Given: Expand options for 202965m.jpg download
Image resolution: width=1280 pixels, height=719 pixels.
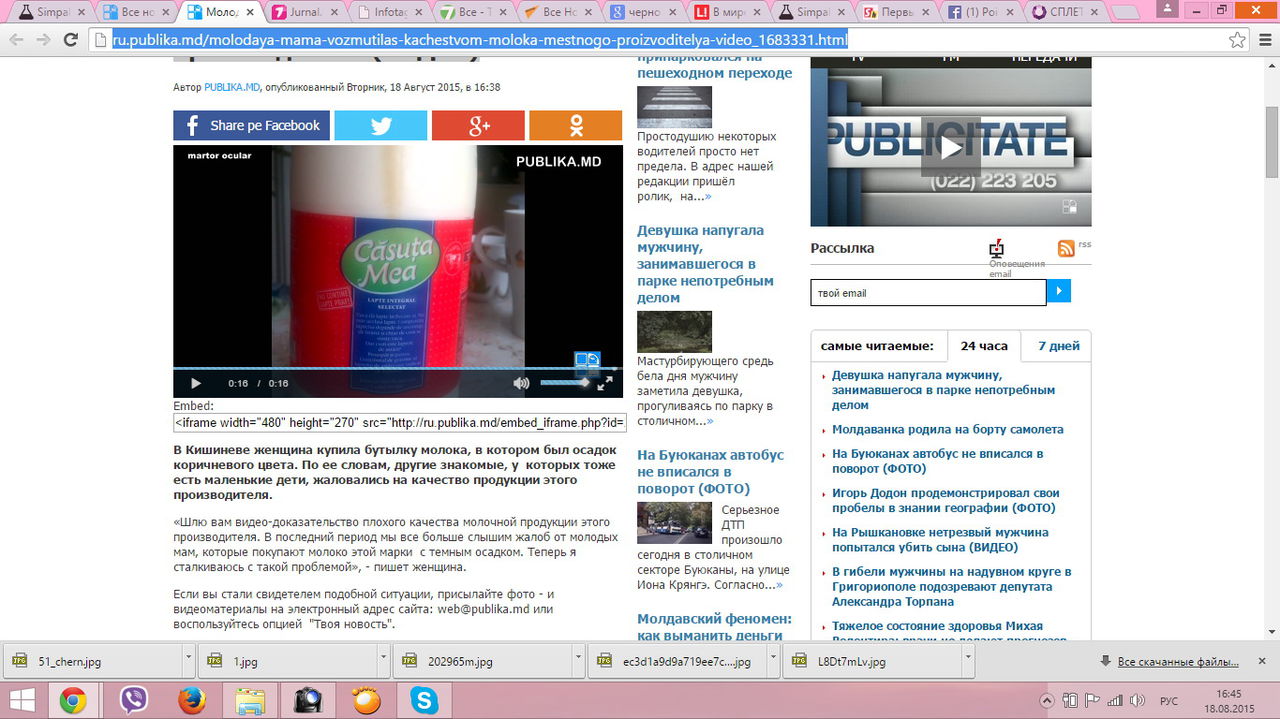Looking at the screenshot, I should coord(579,661).
